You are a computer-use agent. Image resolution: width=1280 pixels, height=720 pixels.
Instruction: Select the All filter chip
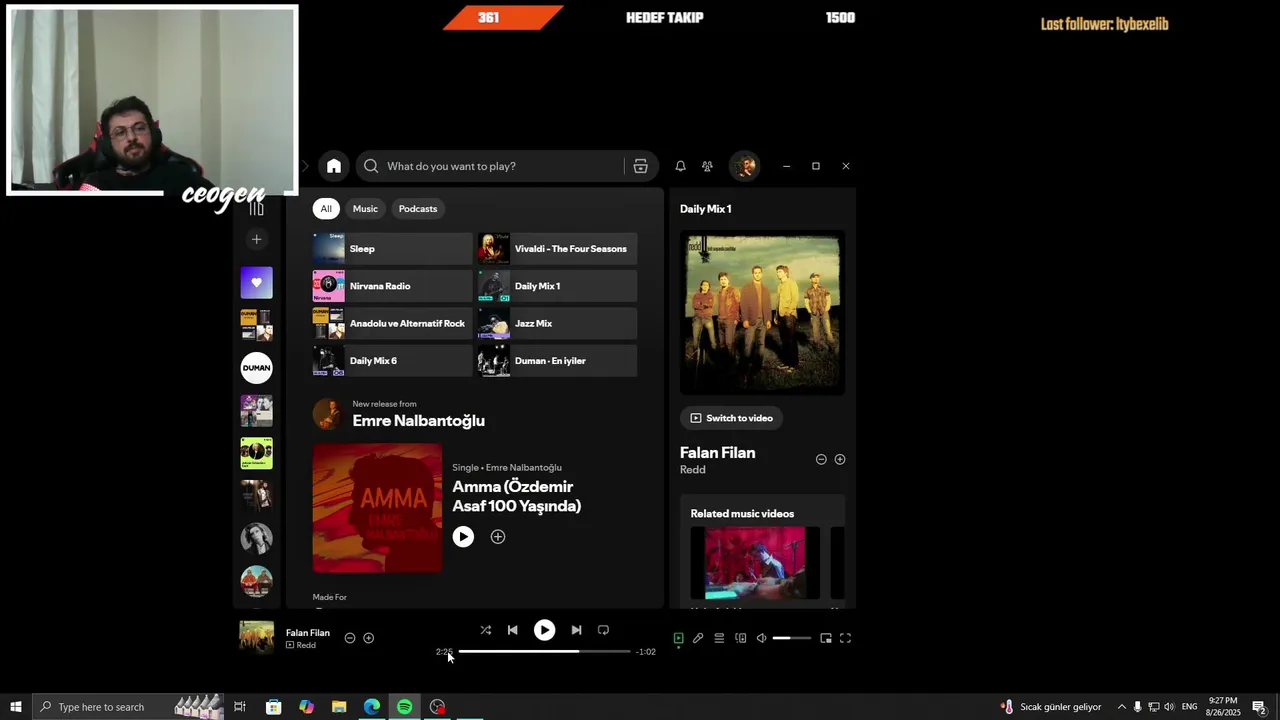point(326,209)
